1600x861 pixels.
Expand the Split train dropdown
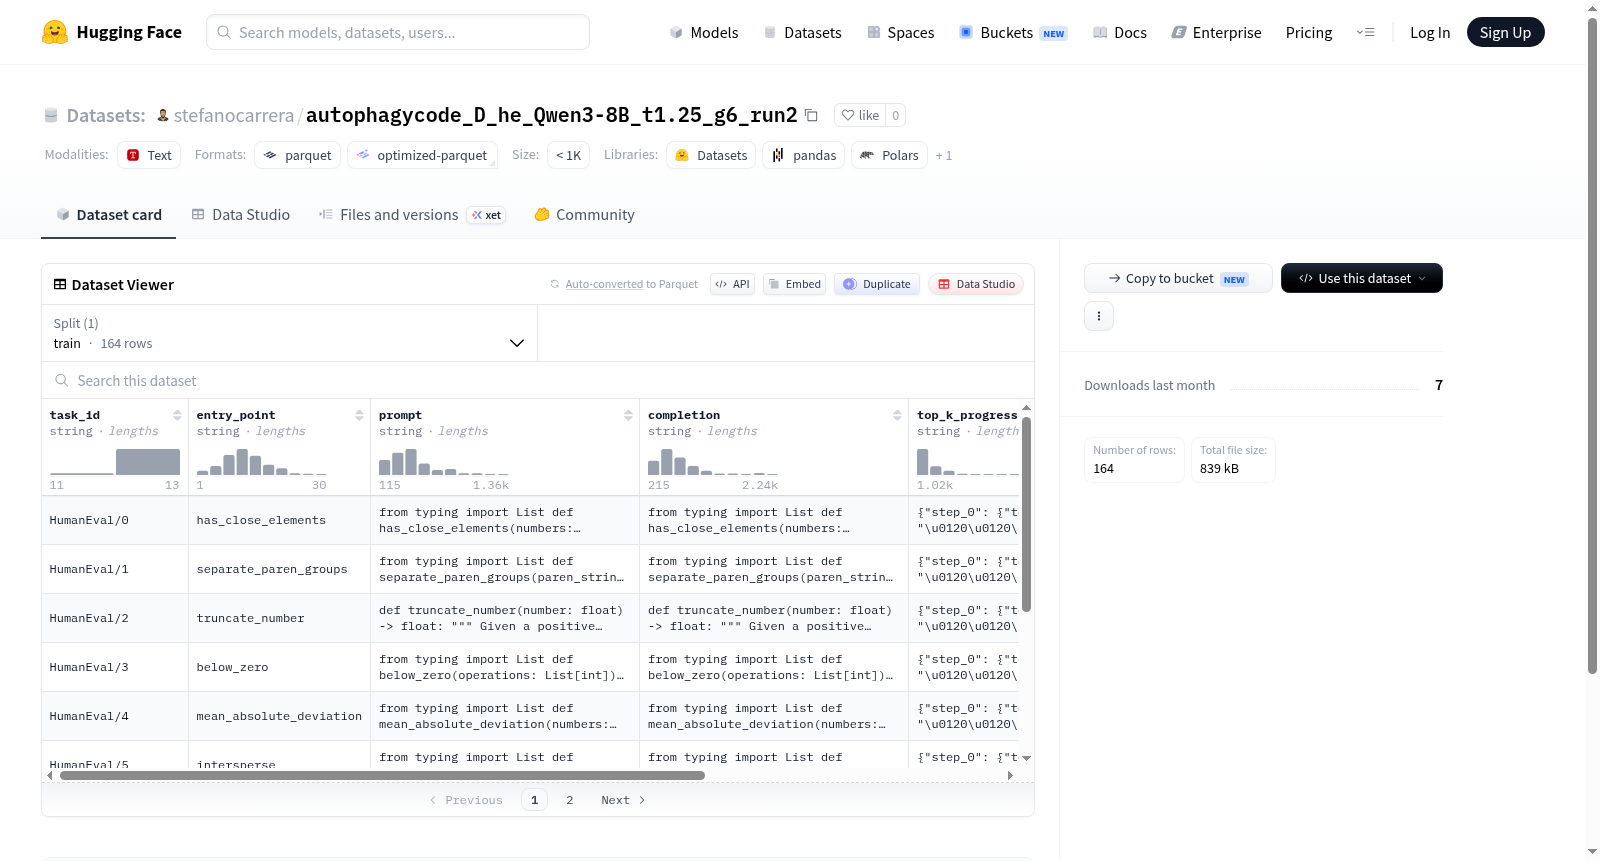[289, 333]
